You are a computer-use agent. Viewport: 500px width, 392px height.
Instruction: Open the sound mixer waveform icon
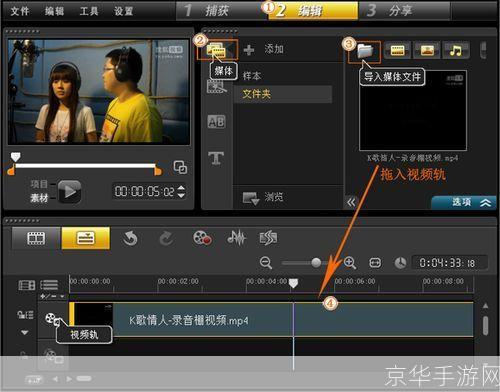(236, 238)
